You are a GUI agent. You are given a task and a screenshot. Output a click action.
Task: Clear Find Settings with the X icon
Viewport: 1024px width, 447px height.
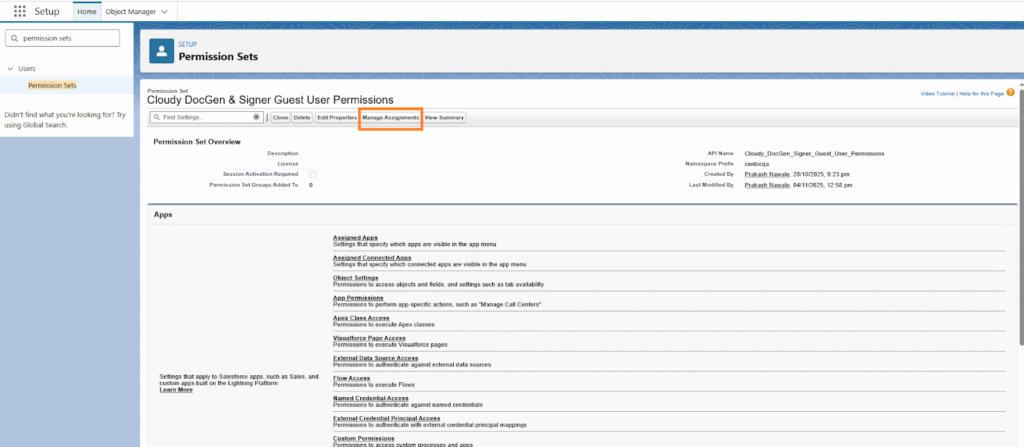256,117
